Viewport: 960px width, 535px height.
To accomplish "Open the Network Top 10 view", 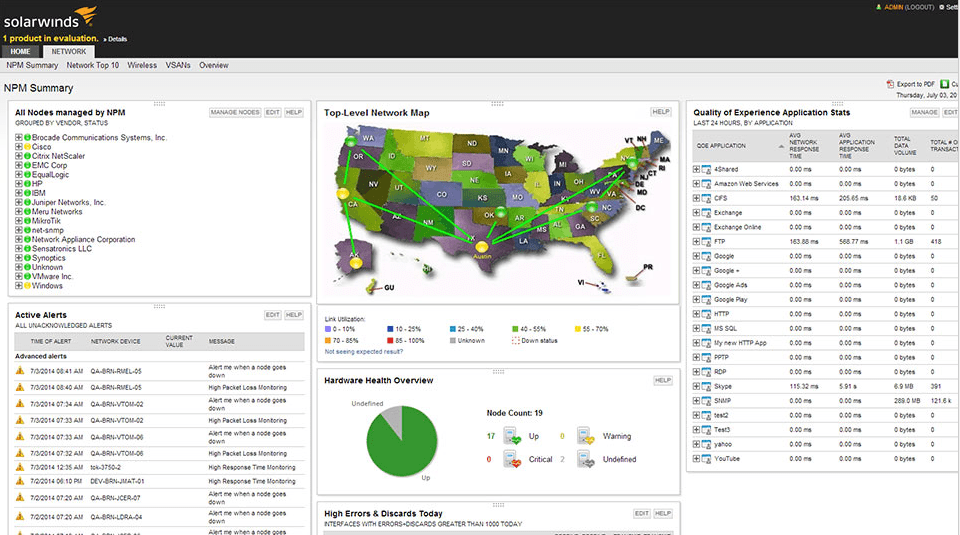I will [93, 65].
